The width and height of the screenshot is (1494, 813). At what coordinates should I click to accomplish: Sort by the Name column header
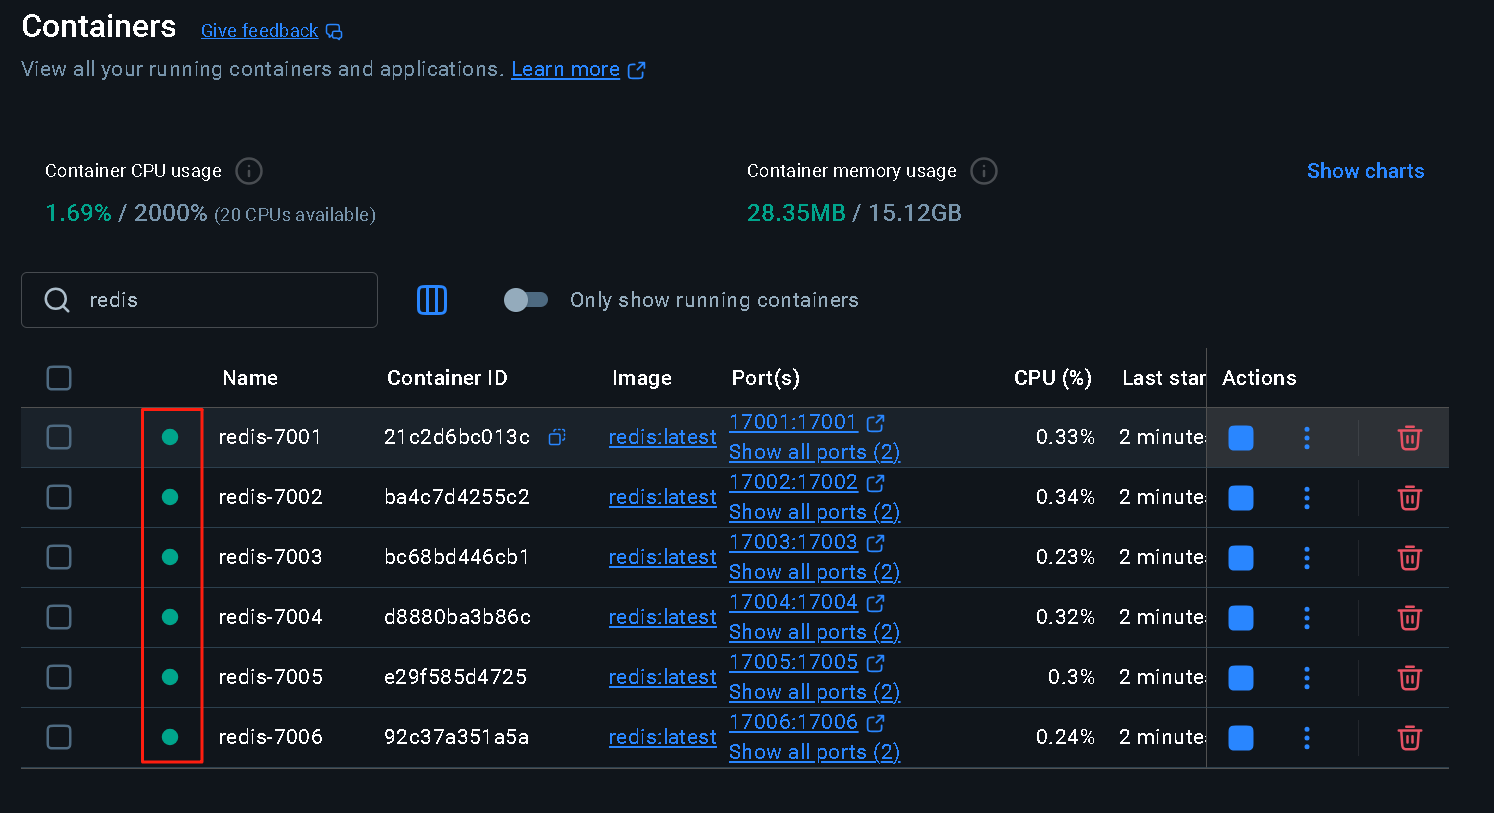point(250,378)
